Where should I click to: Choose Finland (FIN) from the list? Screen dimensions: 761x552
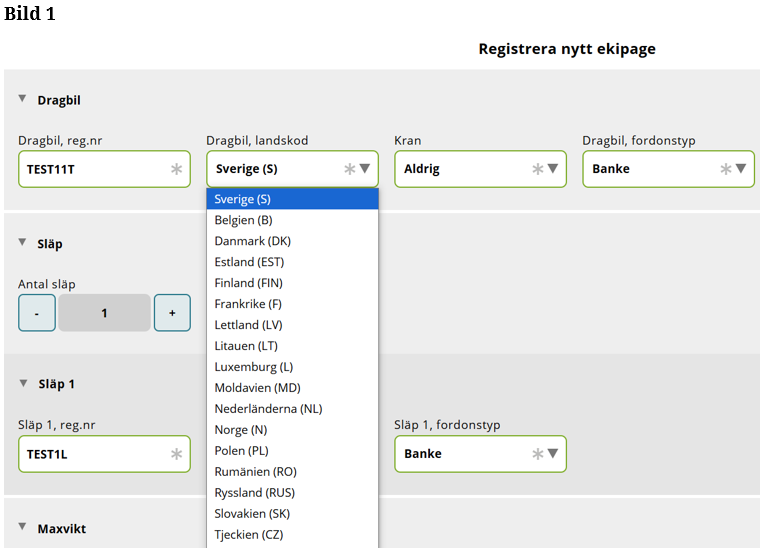click(292, 283)
